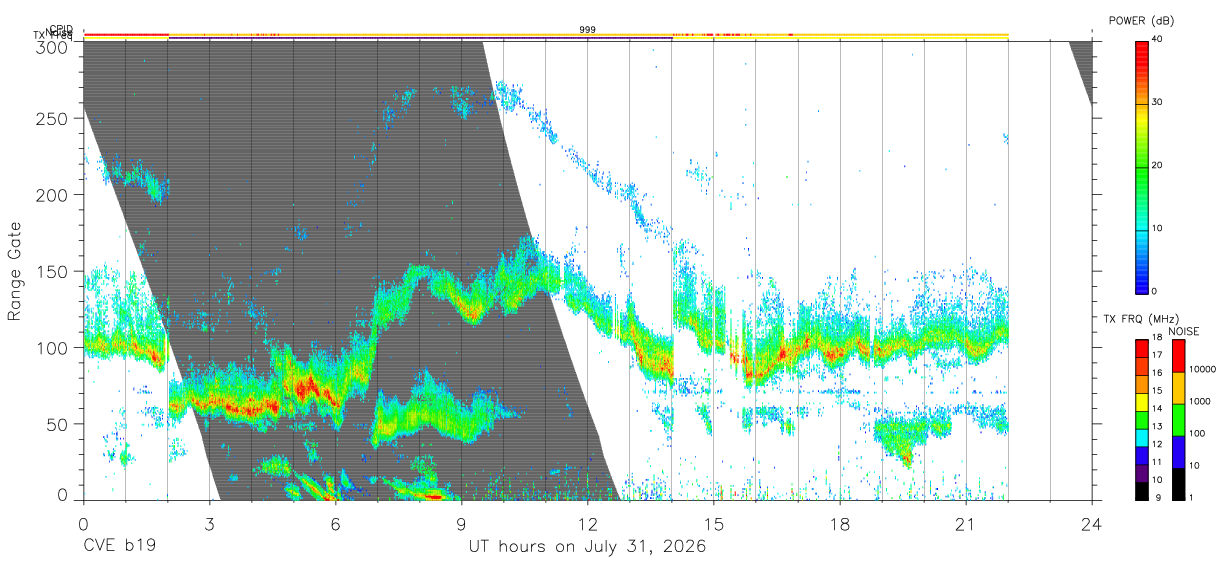
Task: Pick orange 1000–10000 segment of NOISE bar
Action: pos(1179,388)
